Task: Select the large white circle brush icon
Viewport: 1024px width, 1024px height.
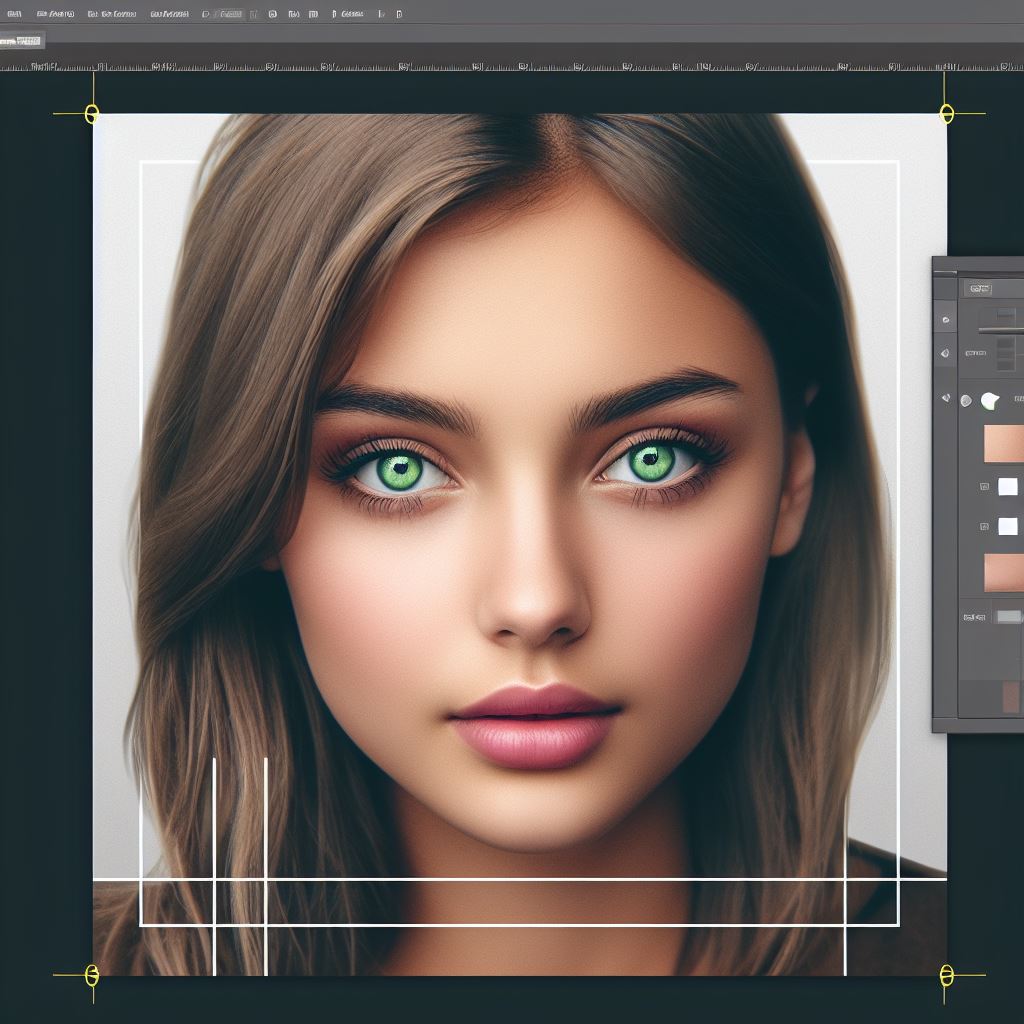Action: (x=990, y=401)
